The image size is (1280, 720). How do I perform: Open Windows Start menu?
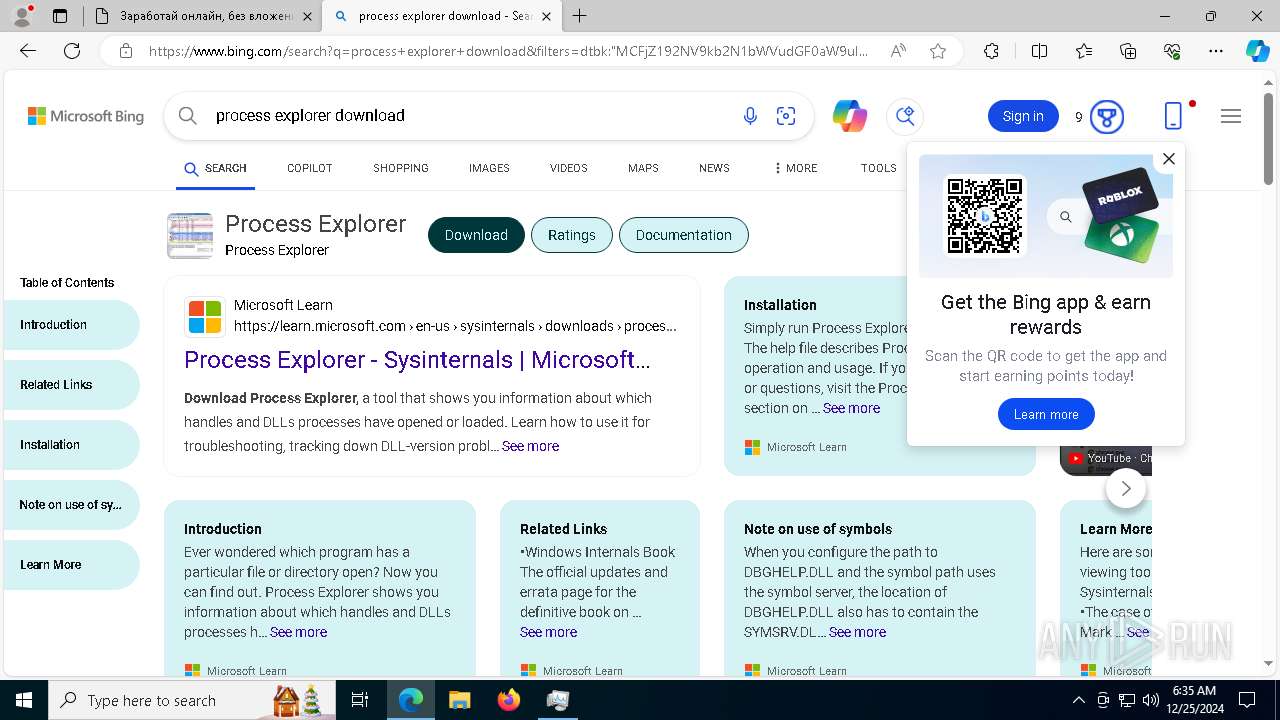point(24,700)
